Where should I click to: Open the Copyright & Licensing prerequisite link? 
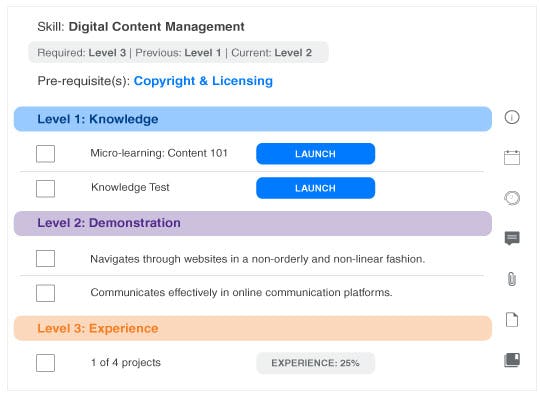point(203,81)
